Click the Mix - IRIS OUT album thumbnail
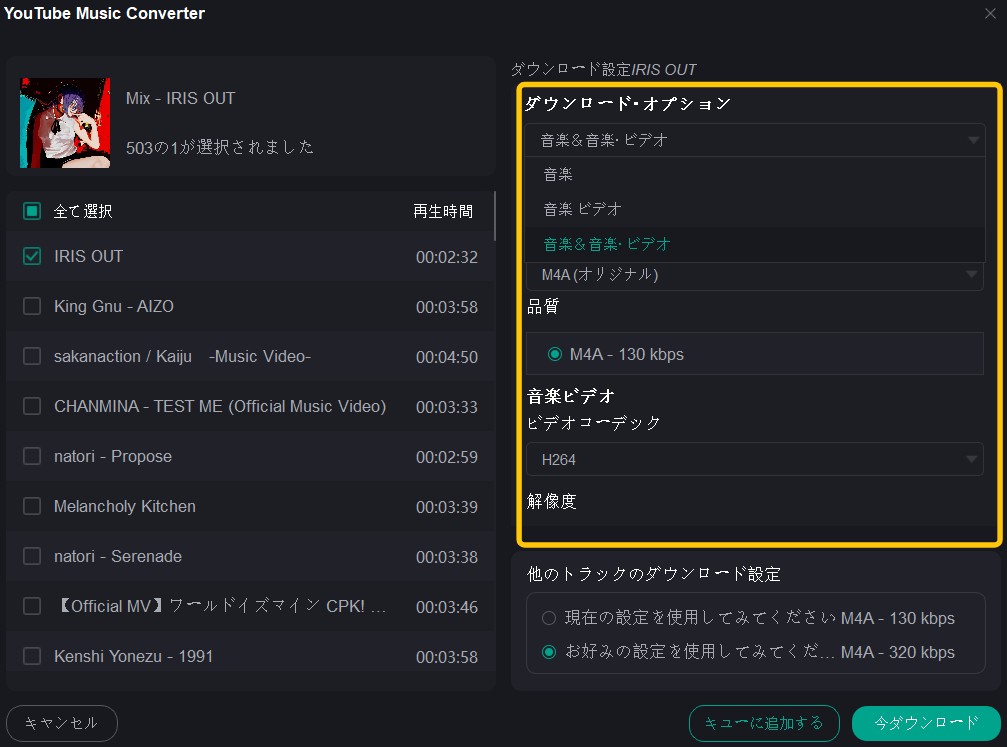 [x=65, y=123]
